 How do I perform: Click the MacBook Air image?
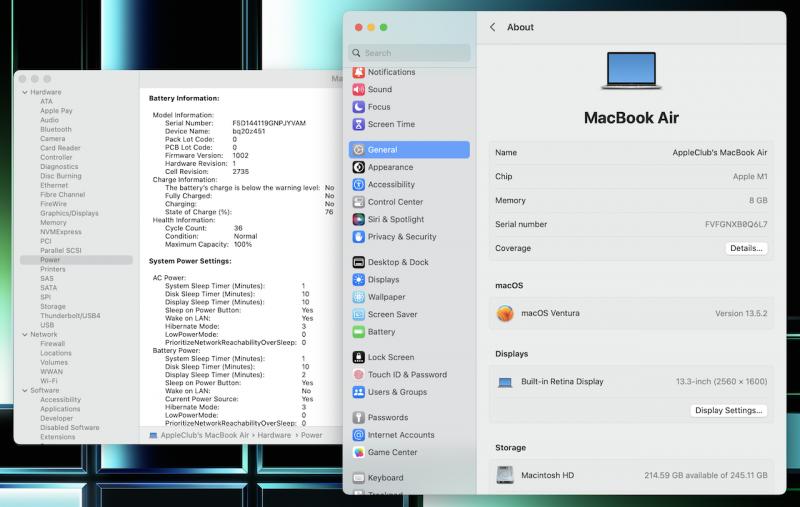point(631,70)
